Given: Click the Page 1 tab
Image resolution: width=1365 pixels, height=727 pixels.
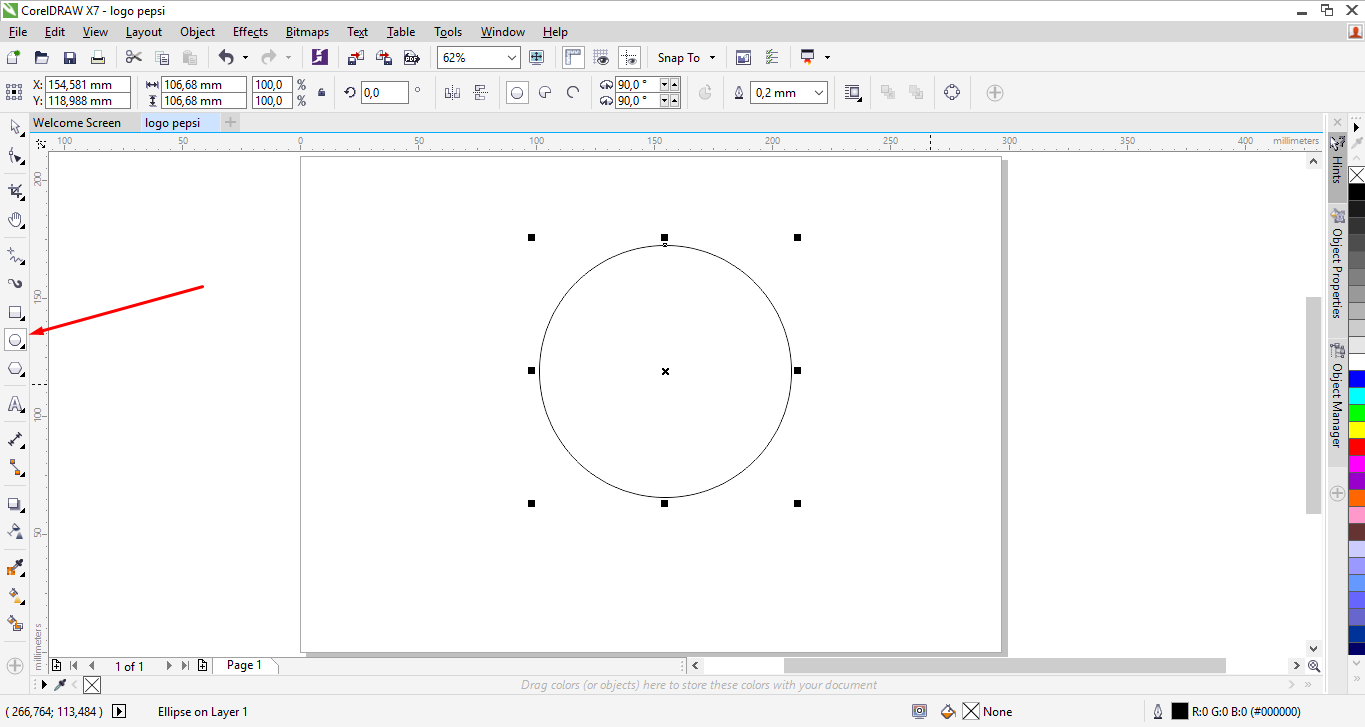Looking at the screenshot, I should [244, 665].
